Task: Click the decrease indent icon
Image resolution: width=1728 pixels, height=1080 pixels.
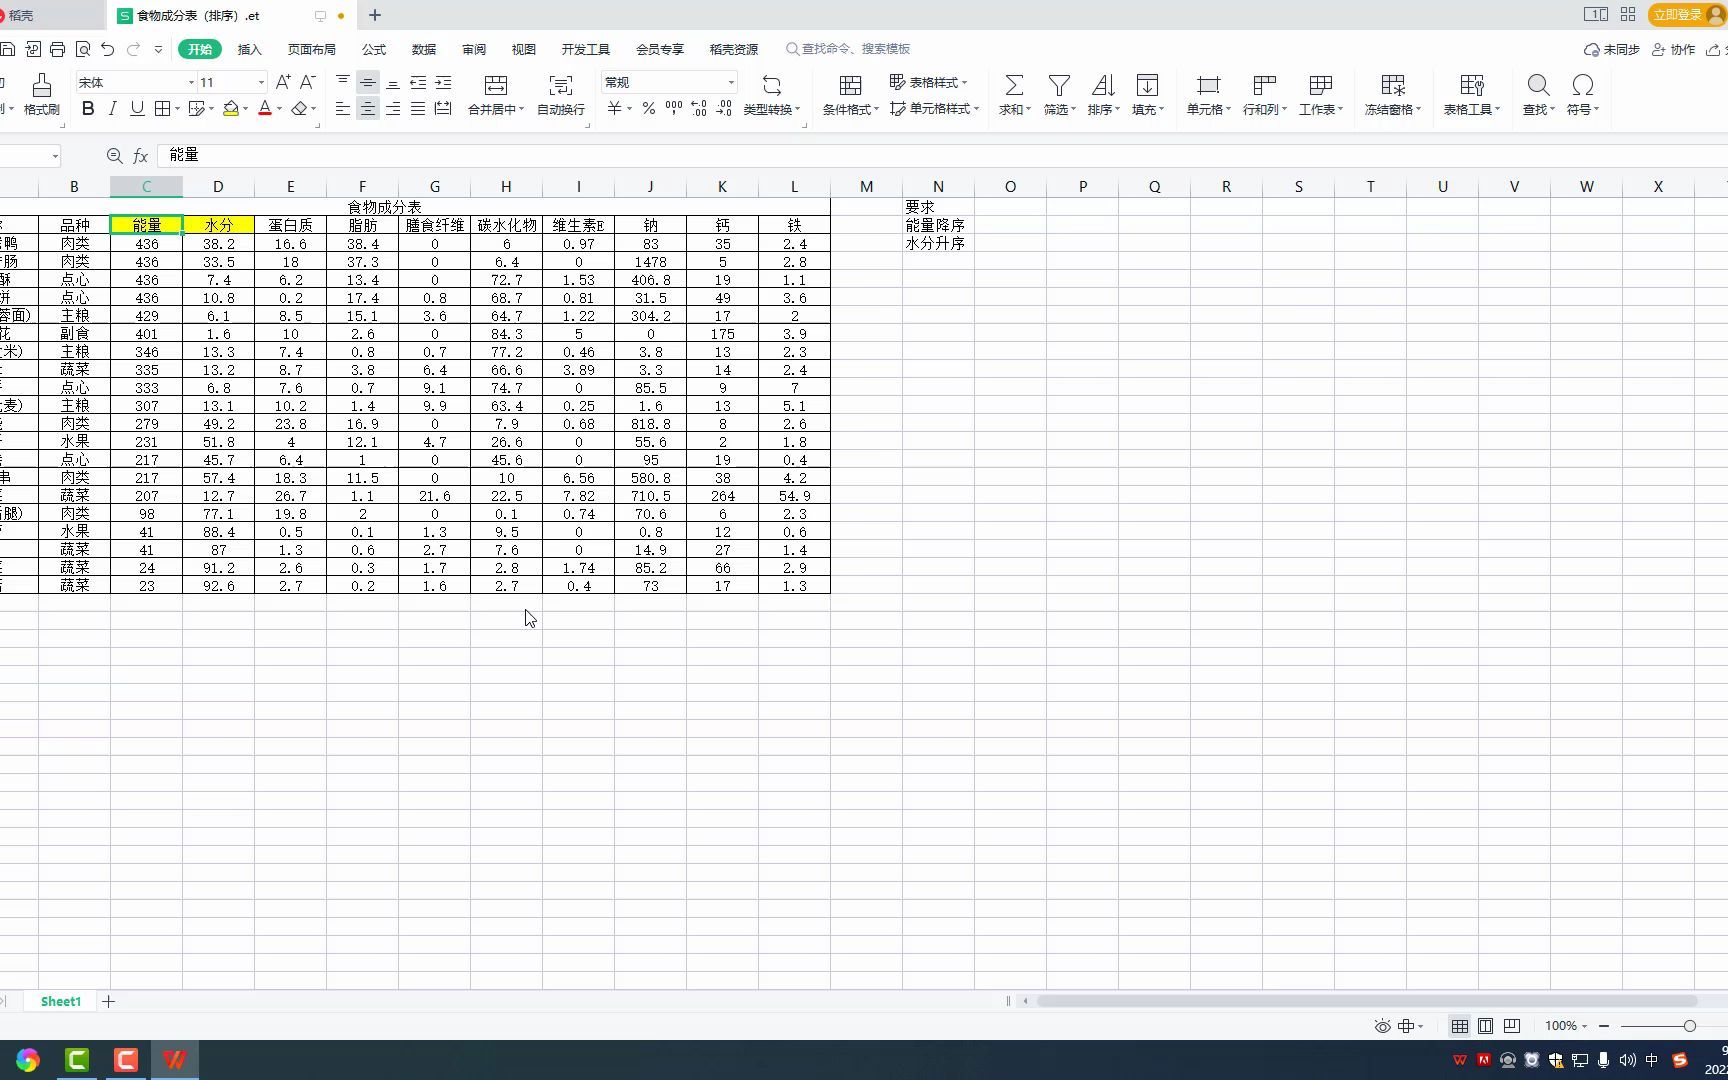Action: click(x=418, y=82)
